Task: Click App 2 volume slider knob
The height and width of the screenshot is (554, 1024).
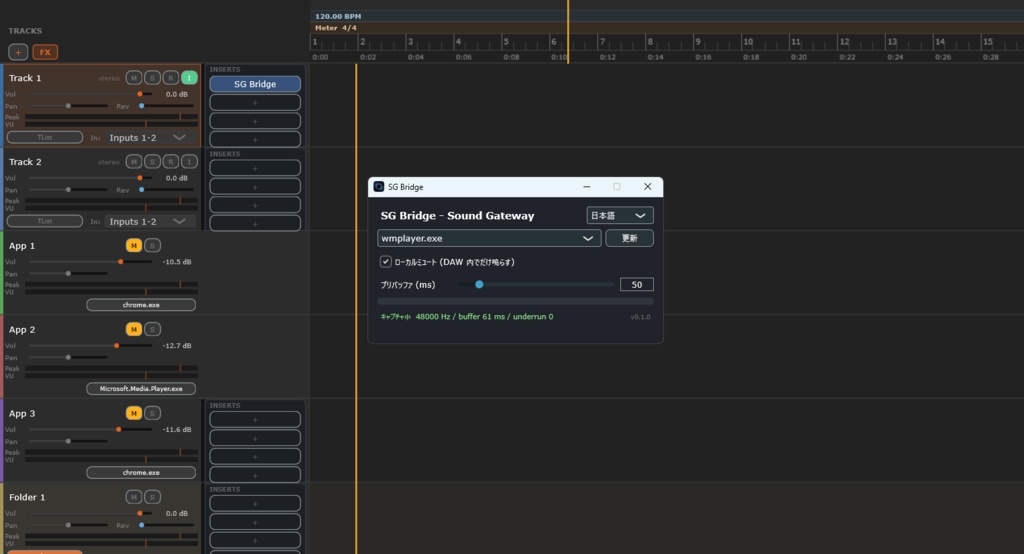Action: pyautogui.click(x=117, y=346)
